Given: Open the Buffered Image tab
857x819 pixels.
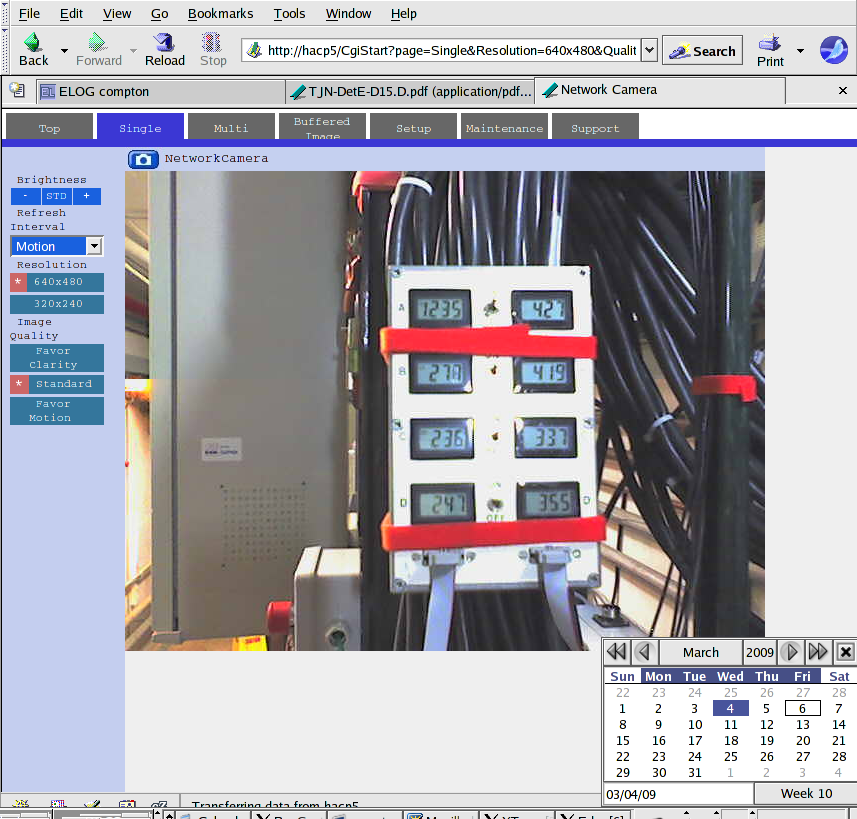Looking at the screenshot, I should click(x=322, y=127).
